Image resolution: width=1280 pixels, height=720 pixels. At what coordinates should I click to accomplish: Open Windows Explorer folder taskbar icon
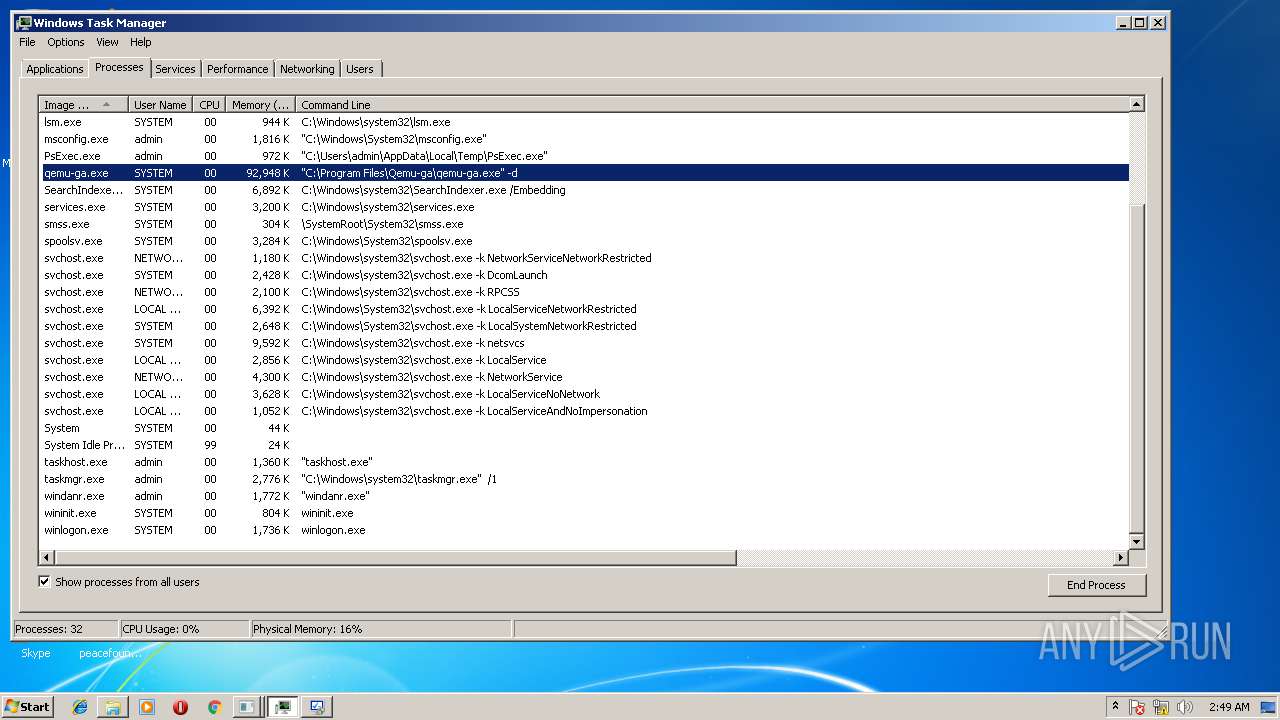113,707
